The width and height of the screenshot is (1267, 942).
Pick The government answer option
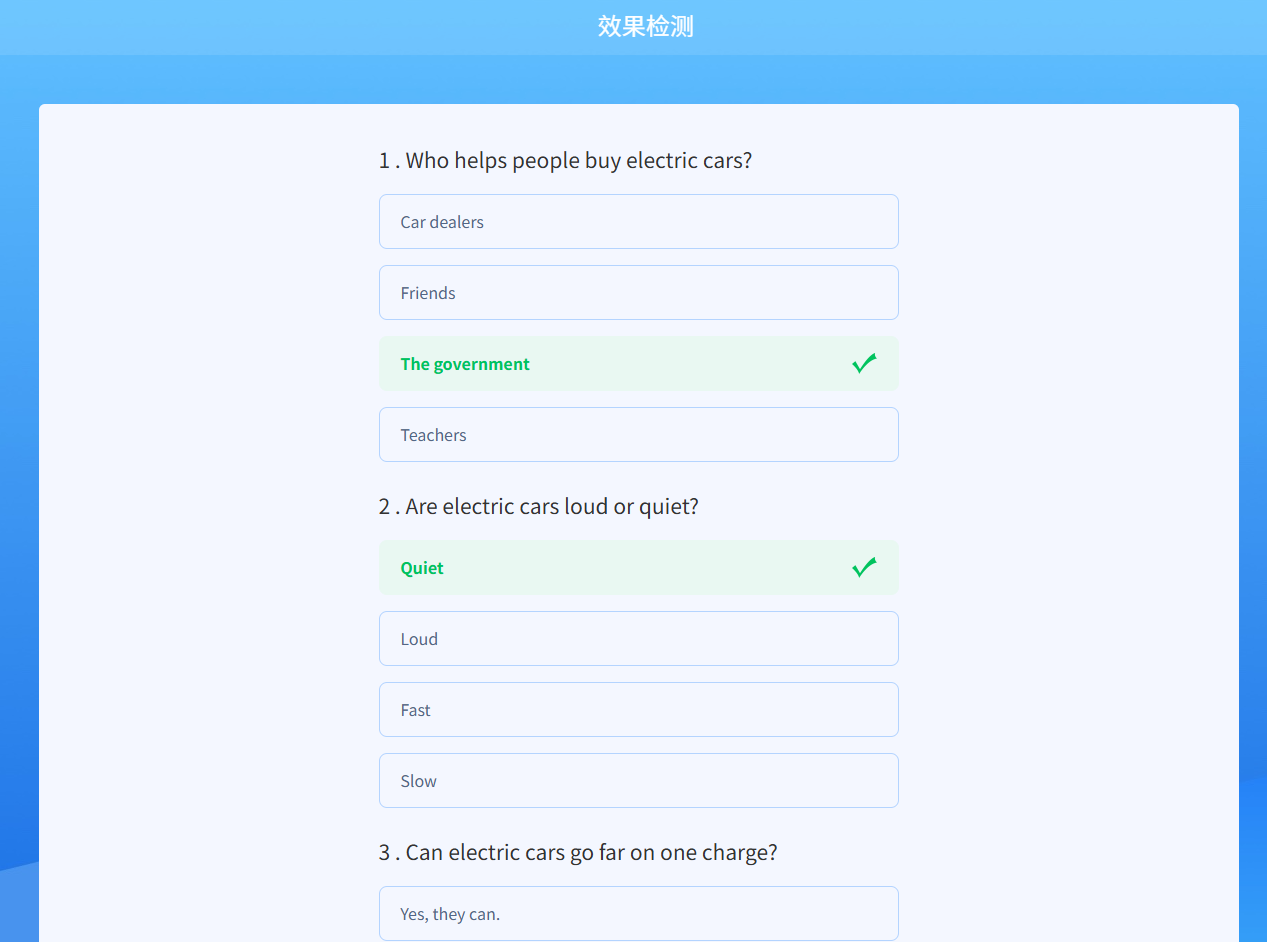pyautogui.click(x=638, y=364)
